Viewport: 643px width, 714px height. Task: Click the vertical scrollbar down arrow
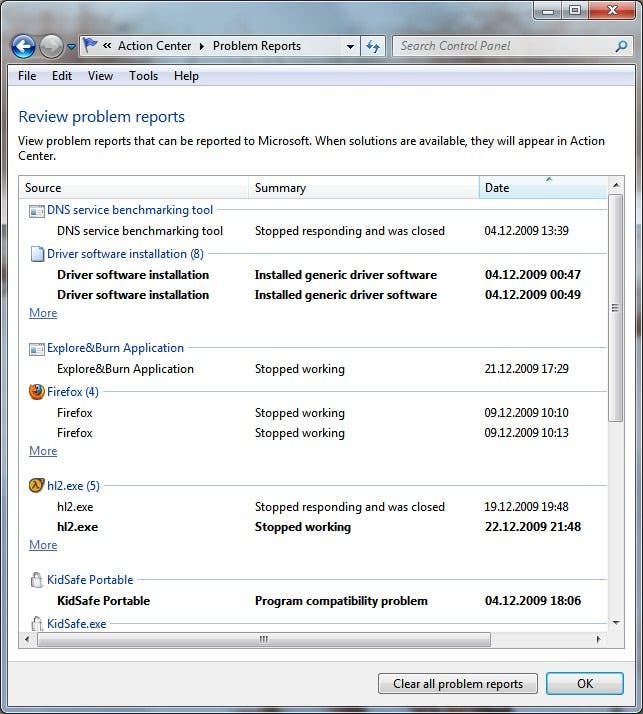pyautogui.click(x=616, y=622)
